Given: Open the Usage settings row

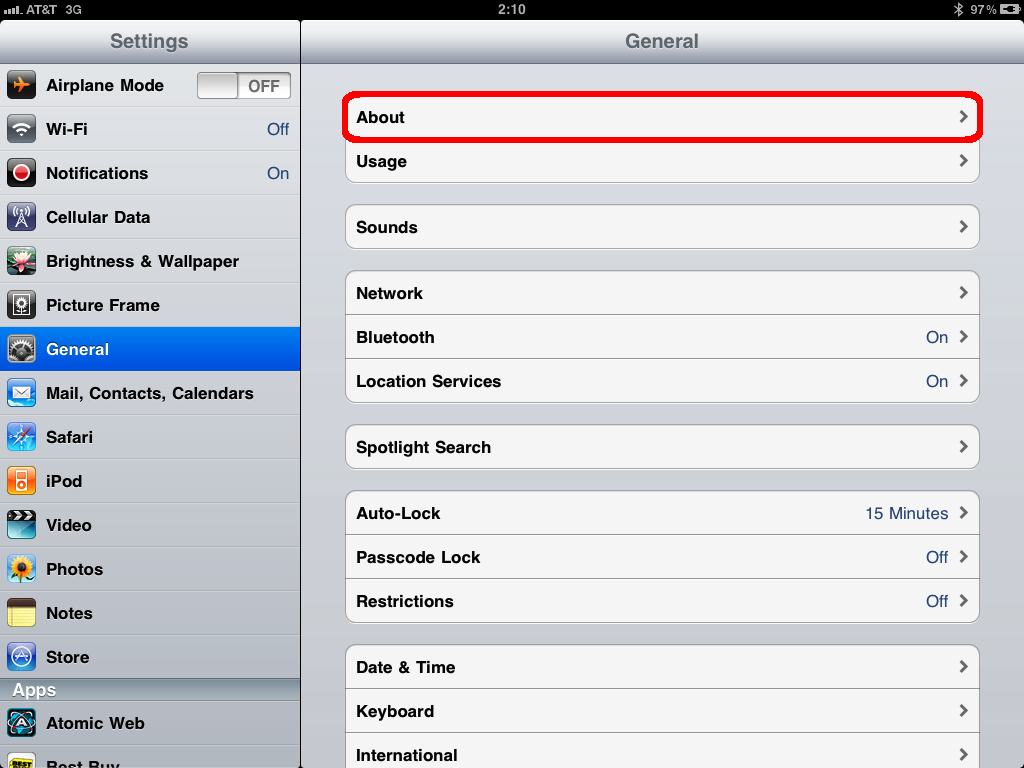Looking at the screenshot, I should click(662, 161).
